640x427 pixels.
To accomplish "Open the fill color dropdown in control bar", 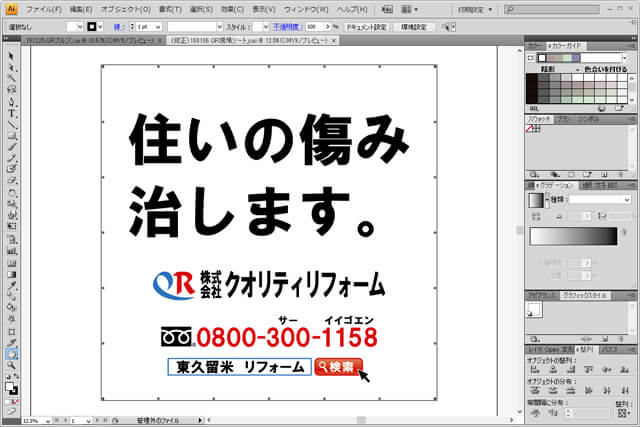I will (x=80, y=27).
